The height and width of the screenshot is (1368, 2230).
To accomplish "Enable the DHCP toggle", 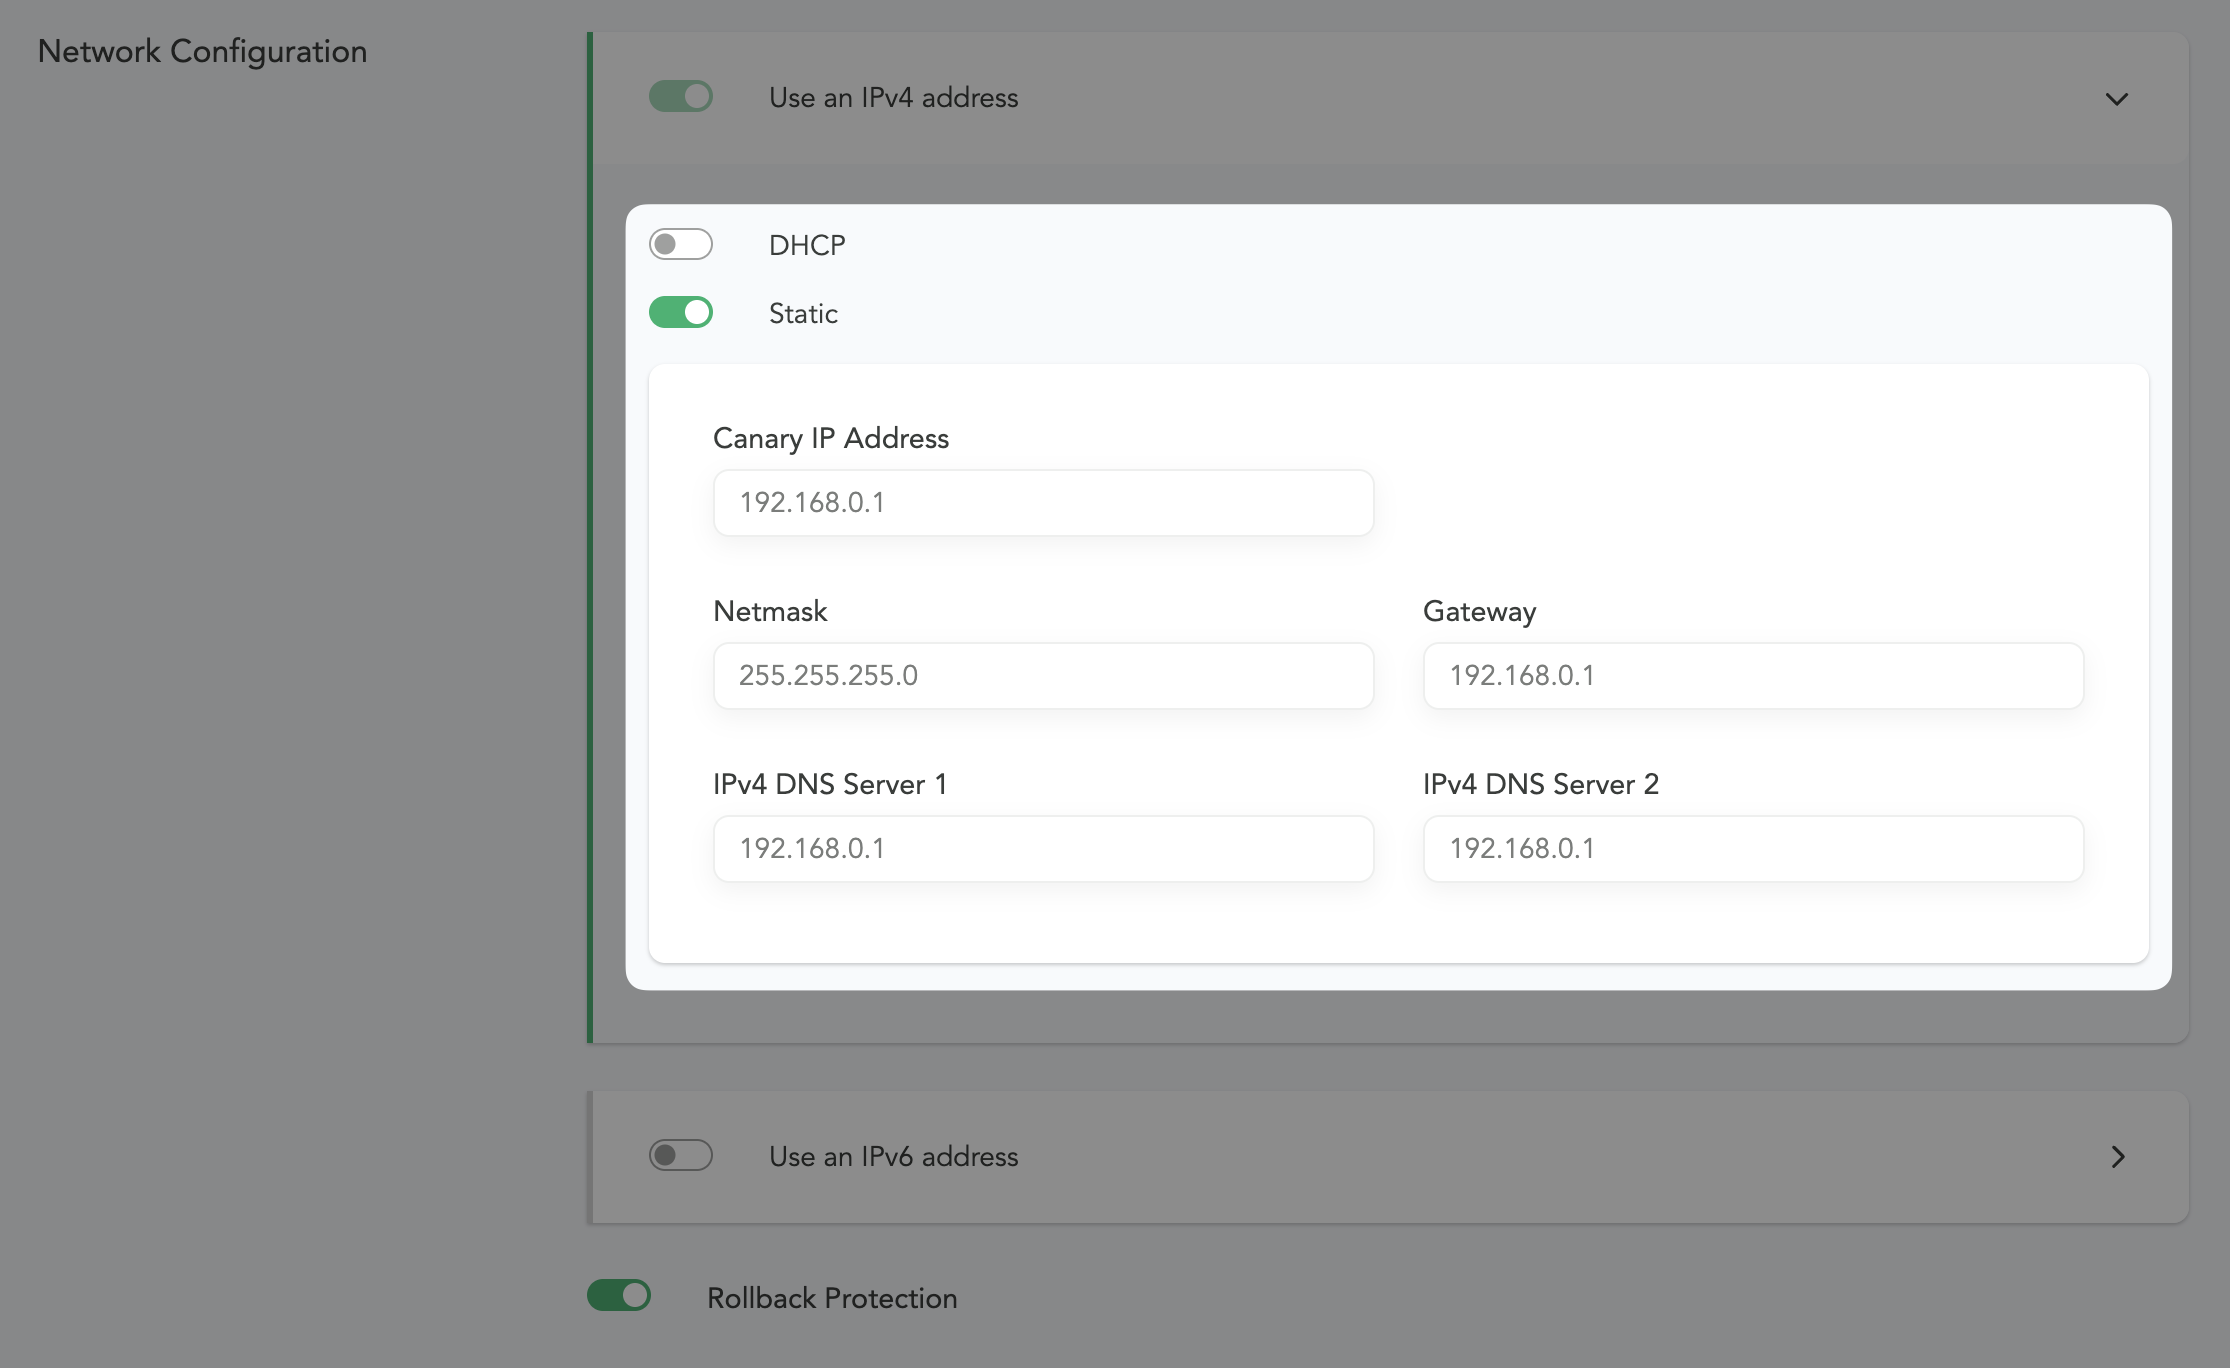I will pos(680,245).
